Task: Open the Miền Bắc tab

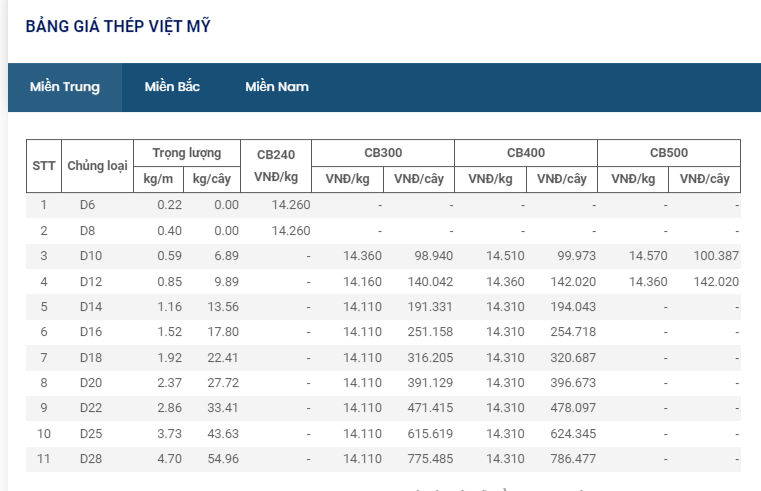Action: (172, 87)
